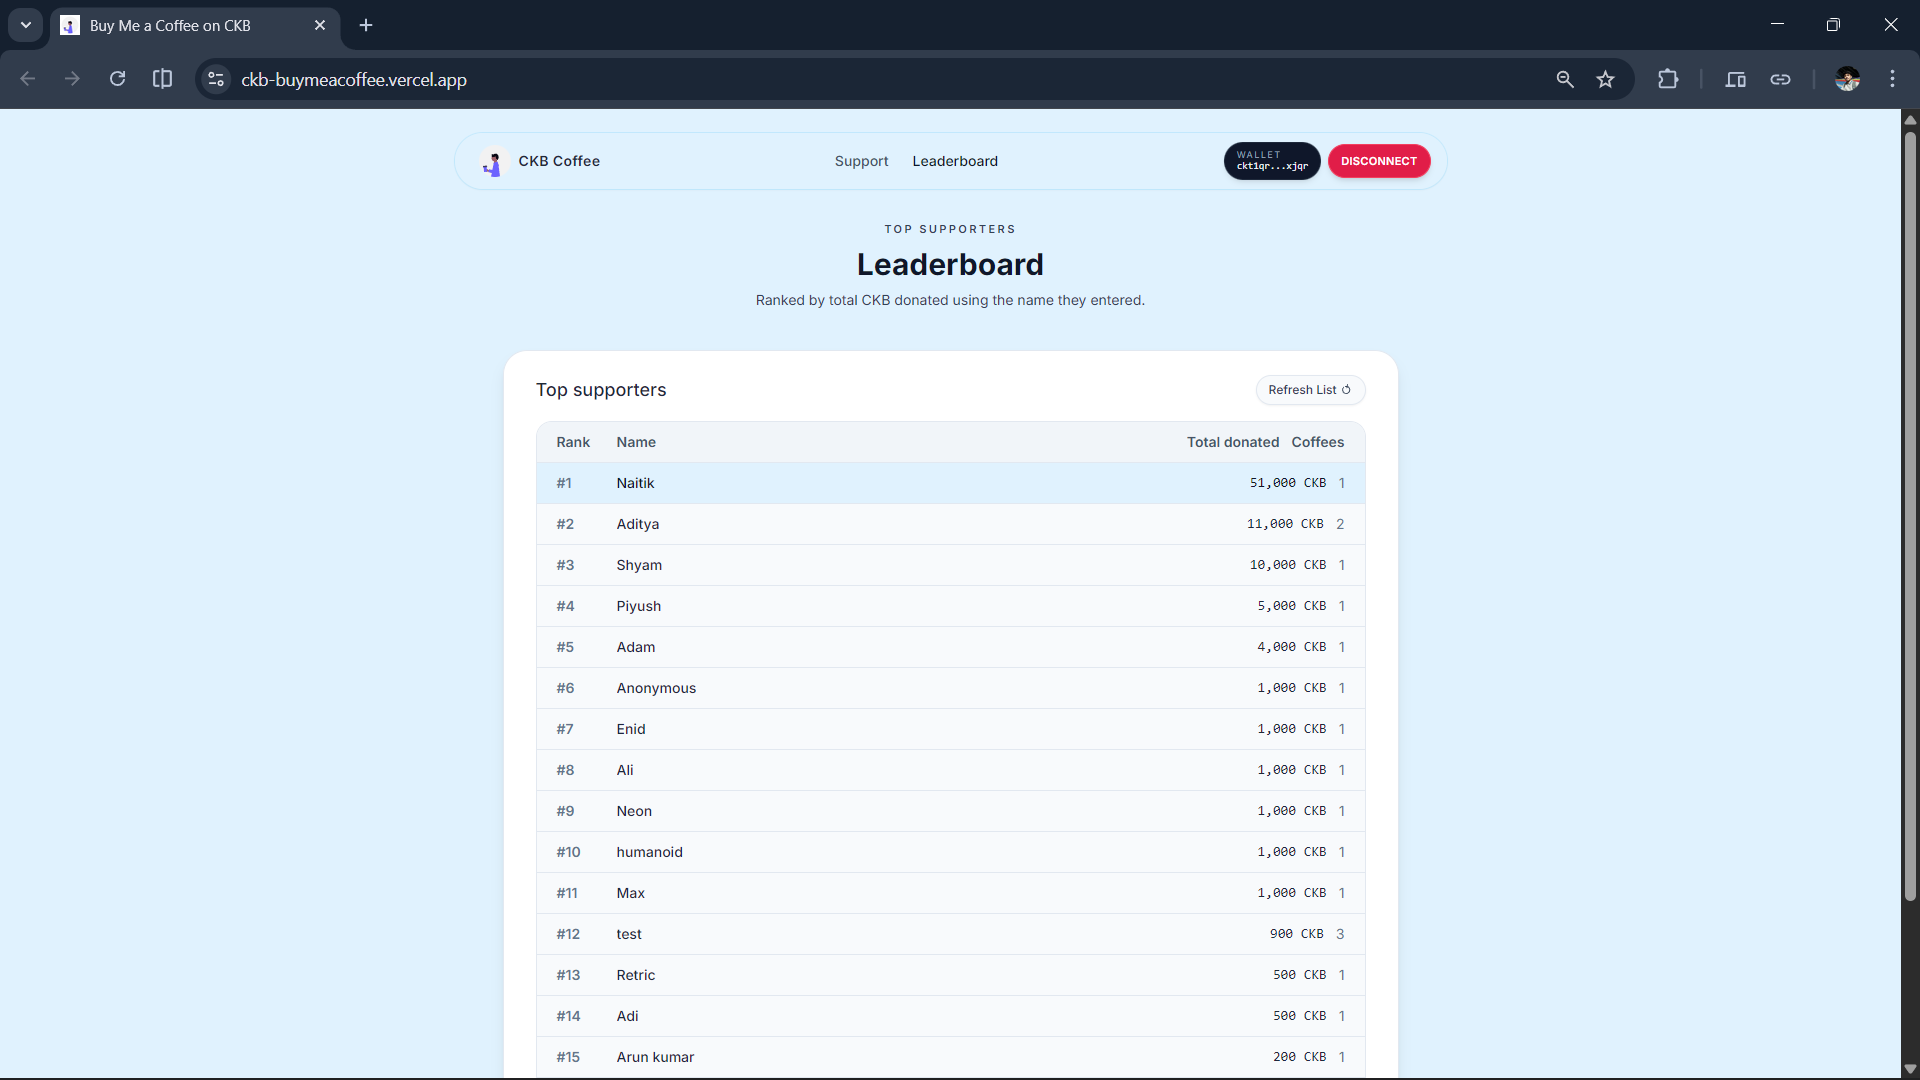
Task: Click the Disconnect wallet button
Action: click(1378, 161)
